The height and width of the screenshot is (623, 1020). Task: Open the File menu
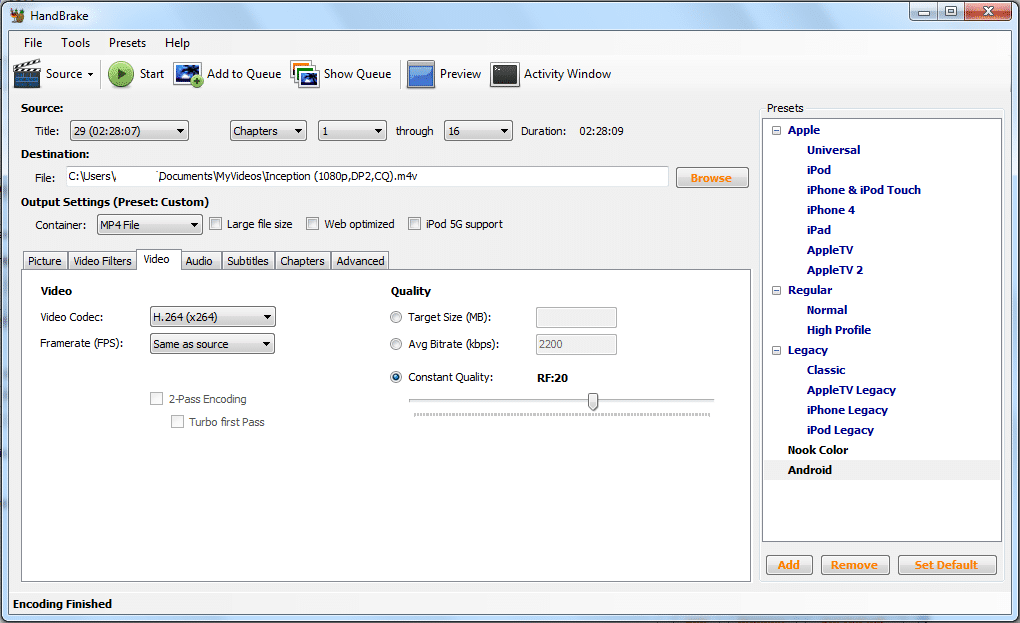point(33,43)
